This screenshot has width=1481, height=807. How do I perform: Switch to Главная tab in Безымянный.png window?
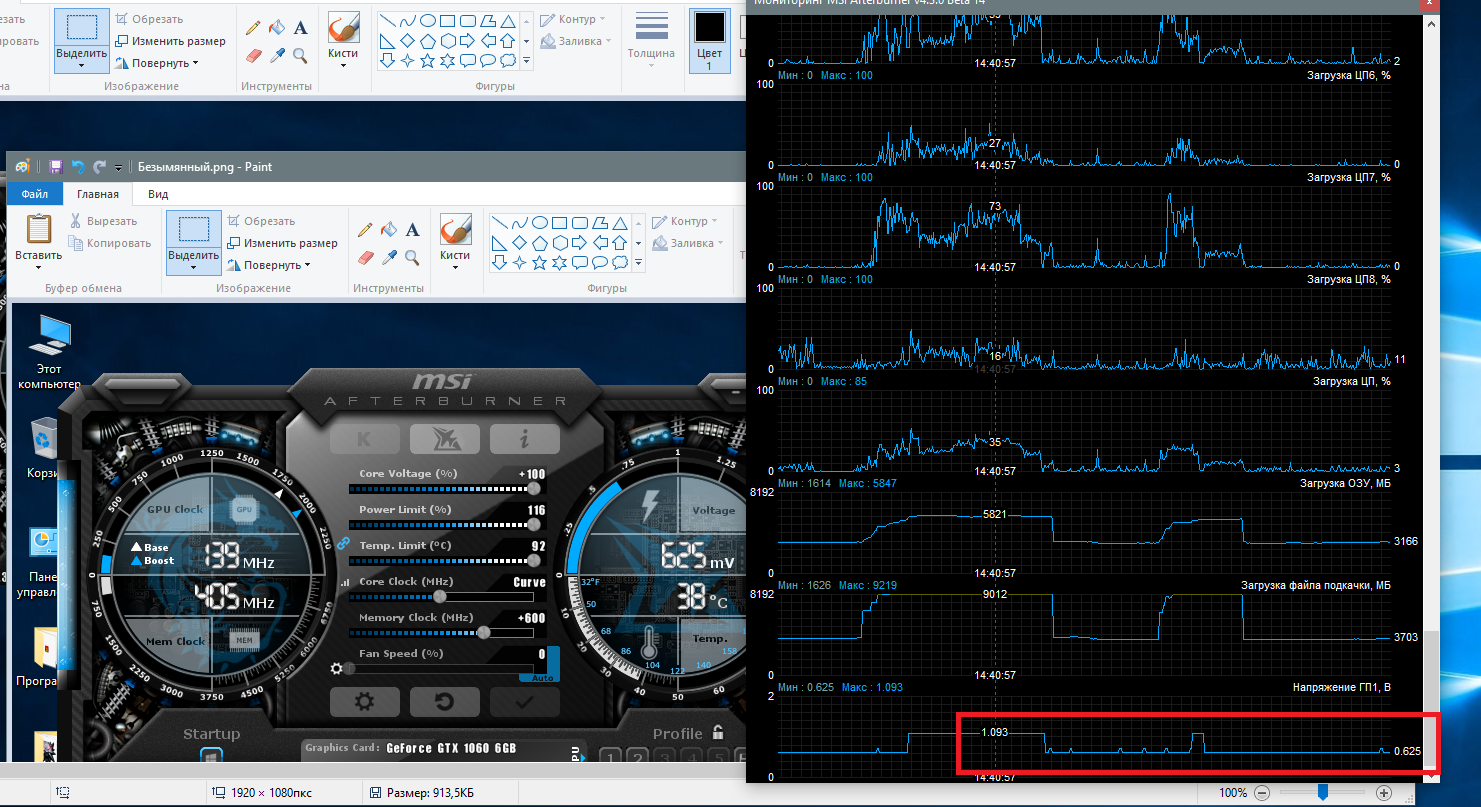point(98,194)
